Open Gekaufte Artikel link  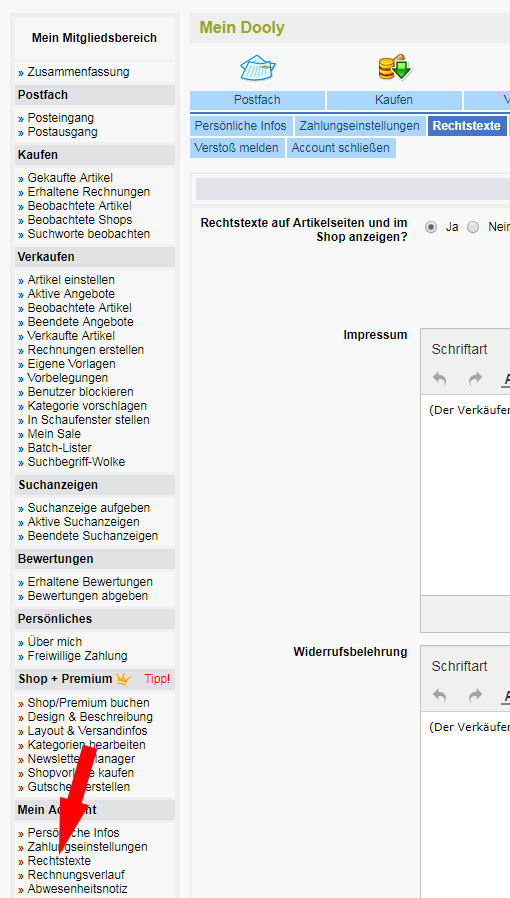click(x=70, y=178)
